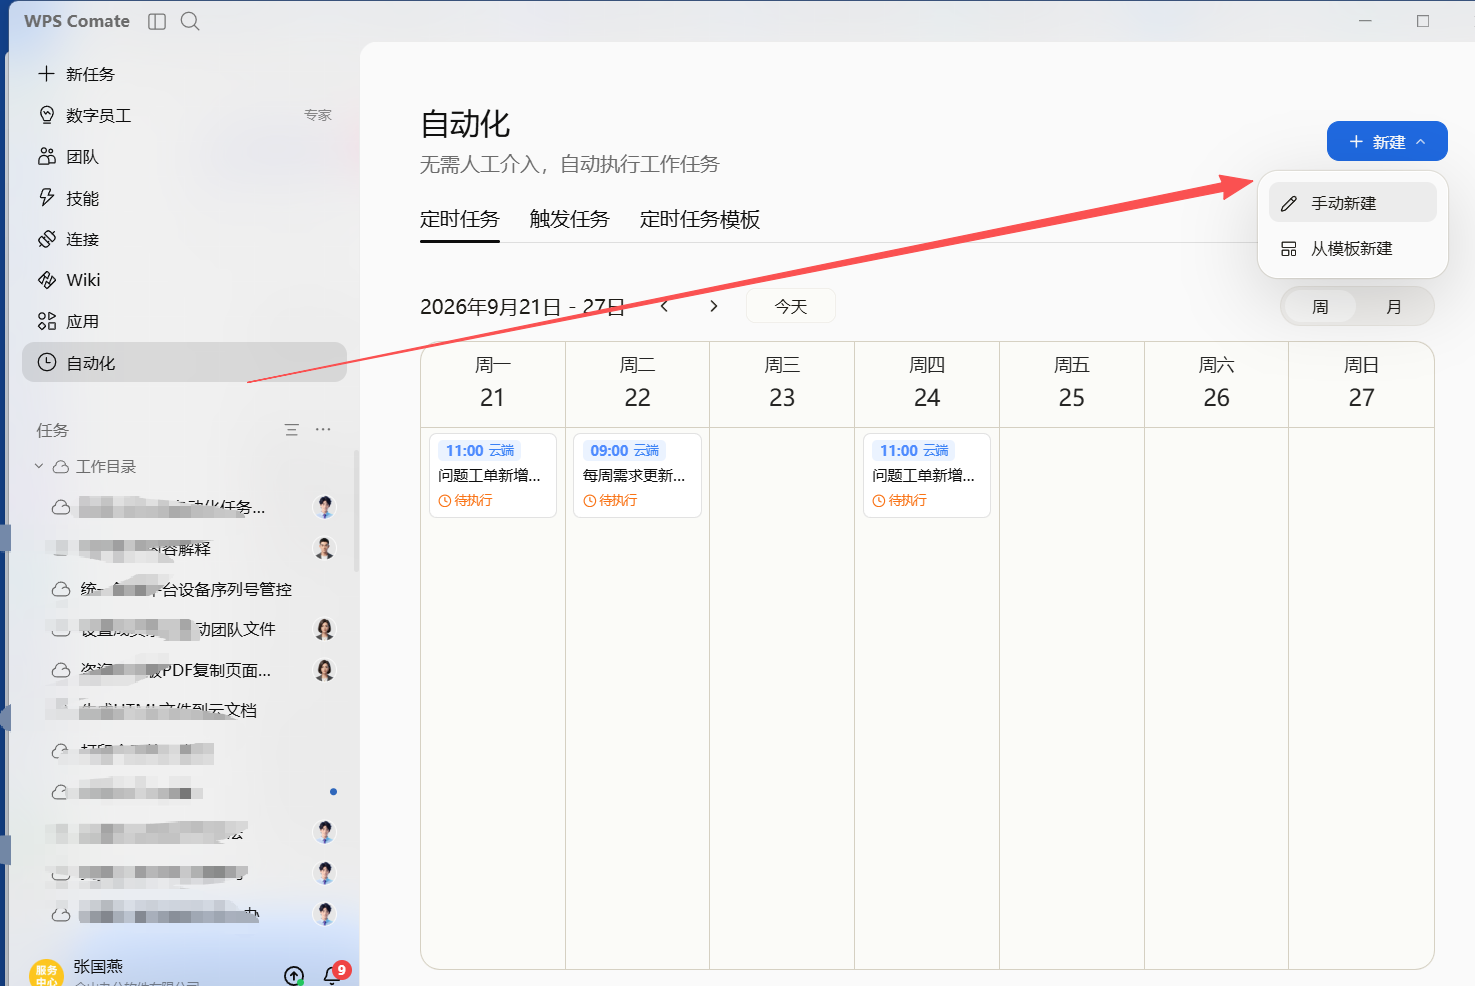
Task: Click the user name 张国燕
Action: click(98, 966)
